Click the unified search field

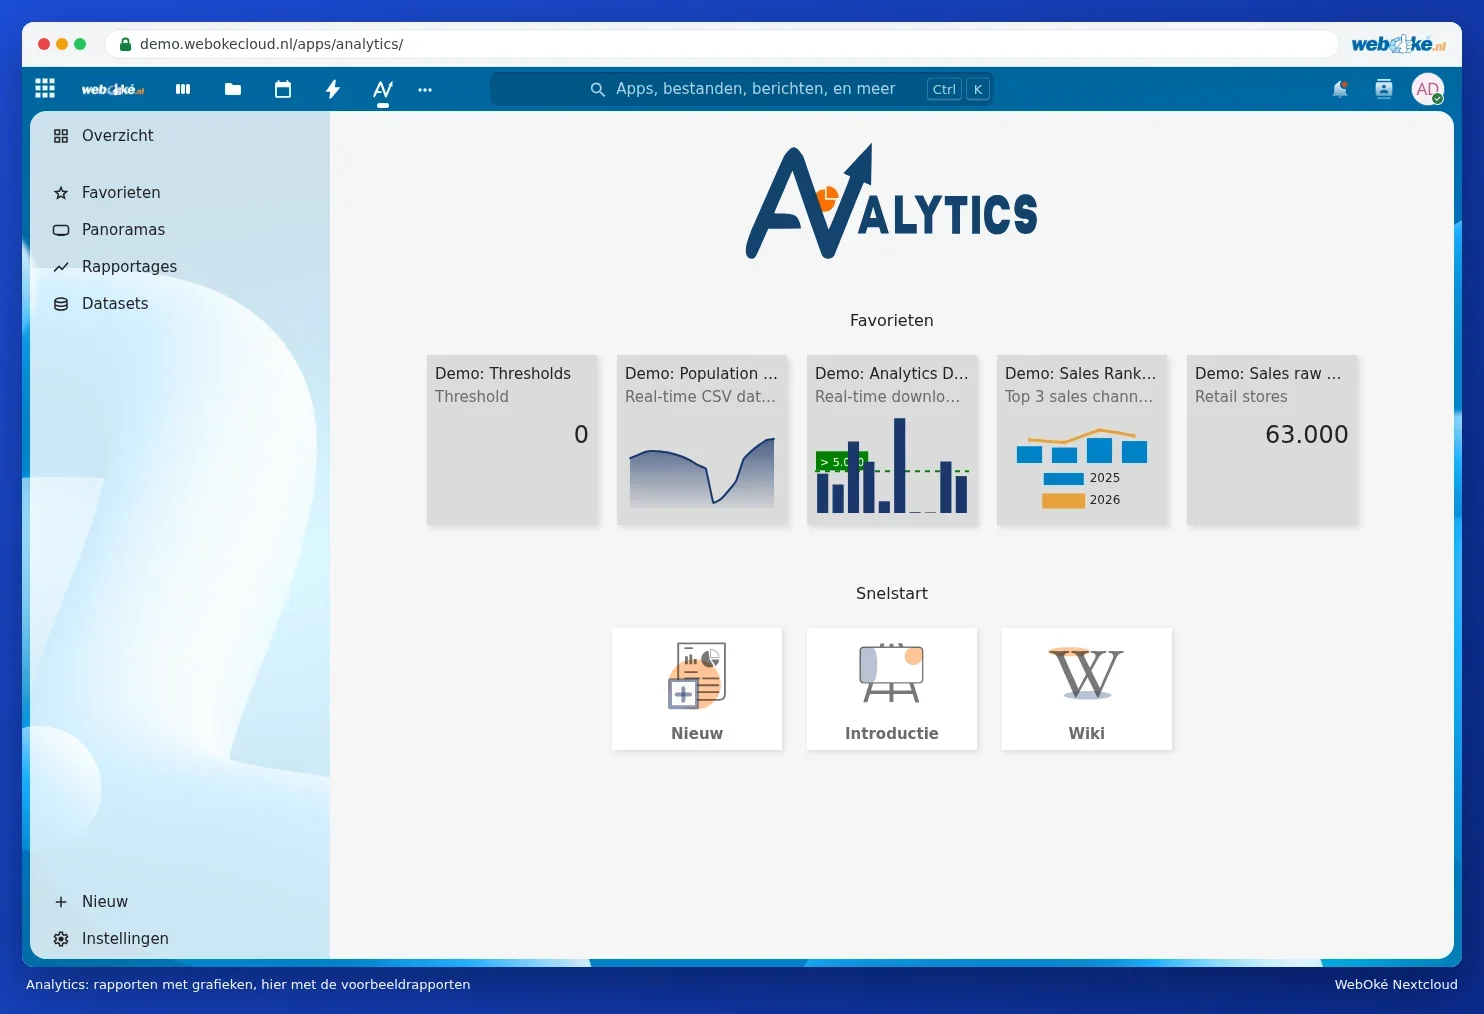pos(741,89)
